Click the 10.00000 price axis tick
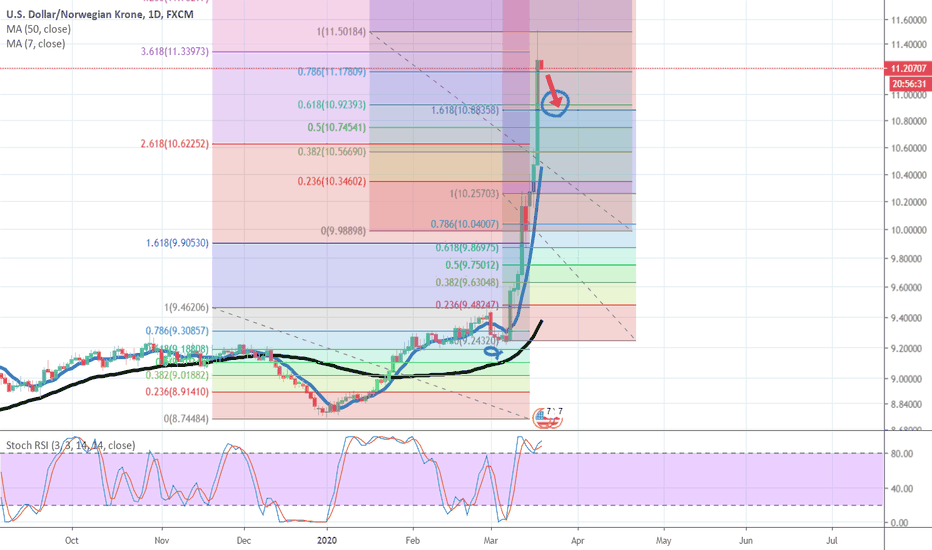The image size is (932, 550). pyautogui.click(x=908, y=230)
